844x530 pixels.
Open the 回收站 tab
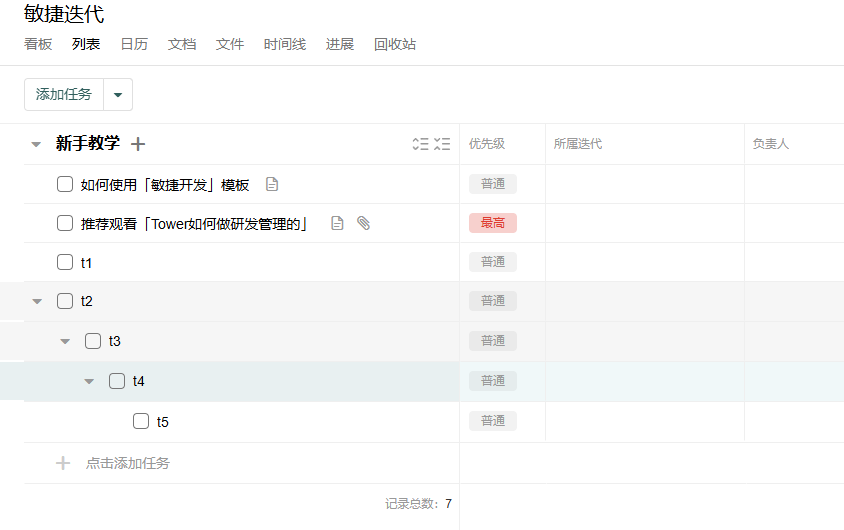[395, 44]
